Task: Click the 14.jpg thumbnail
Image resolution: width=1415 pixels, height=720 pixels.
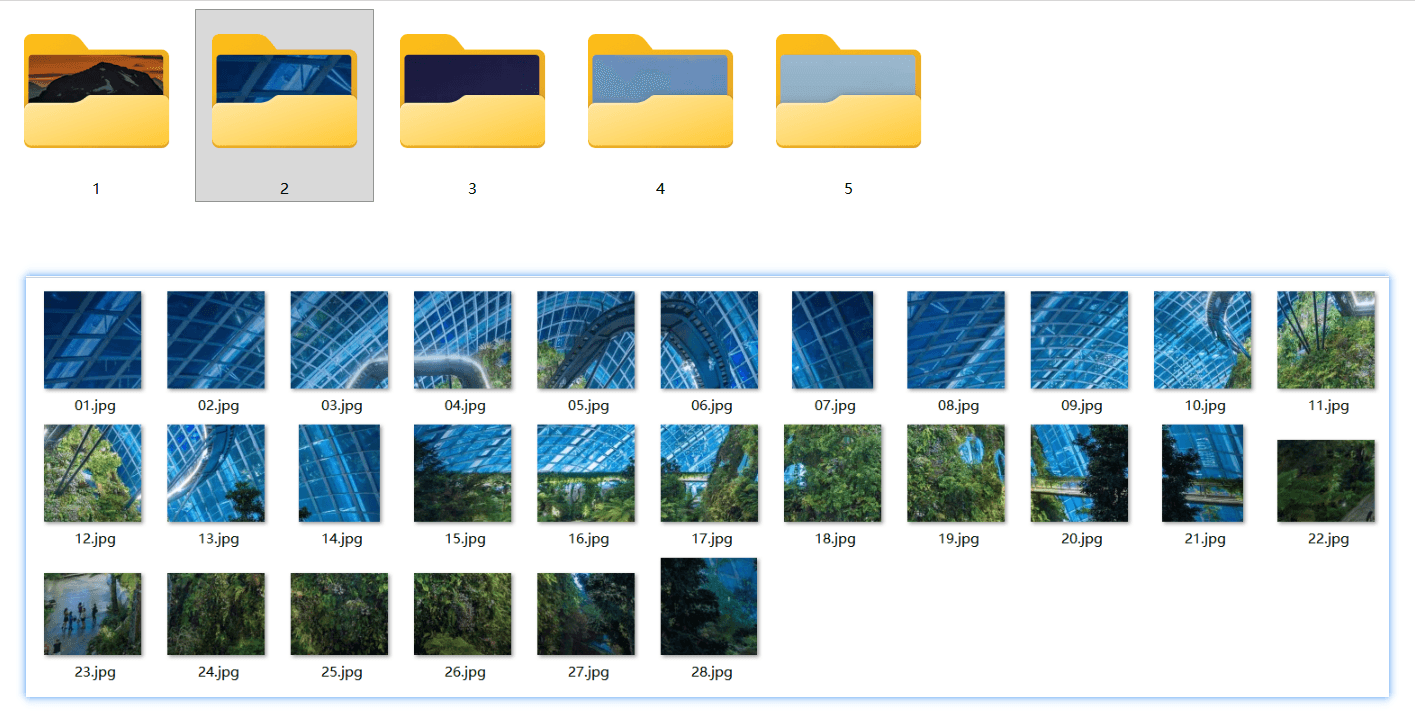Action: pyautogui.click(x=339, y=473)
